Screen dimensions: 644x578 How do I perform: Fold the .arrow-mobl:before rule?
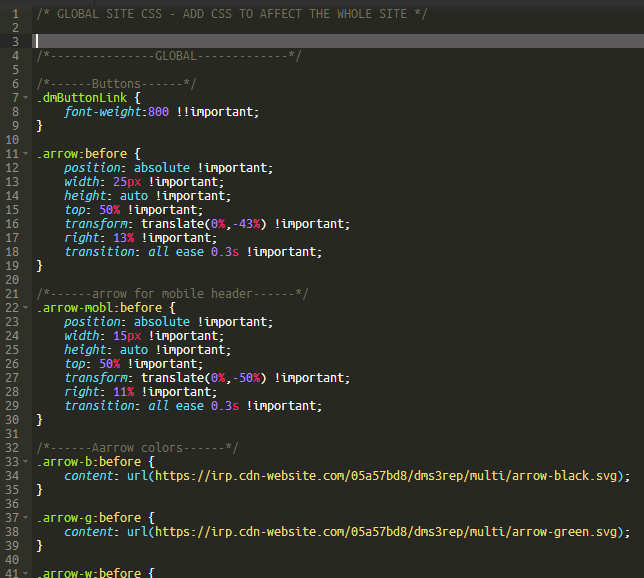click(27, 308)
